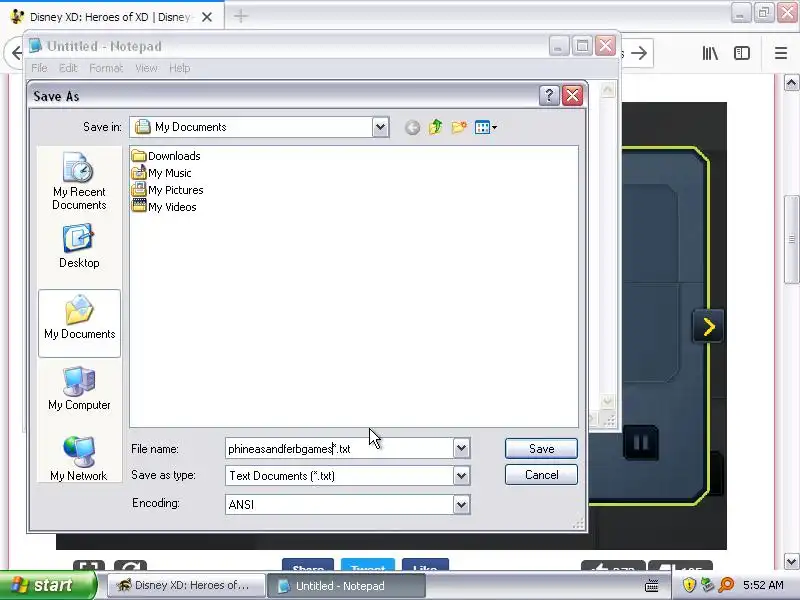This screenshot has width=800, height=600.
Task: Open a new browser tab
Action: pos(240,16)
